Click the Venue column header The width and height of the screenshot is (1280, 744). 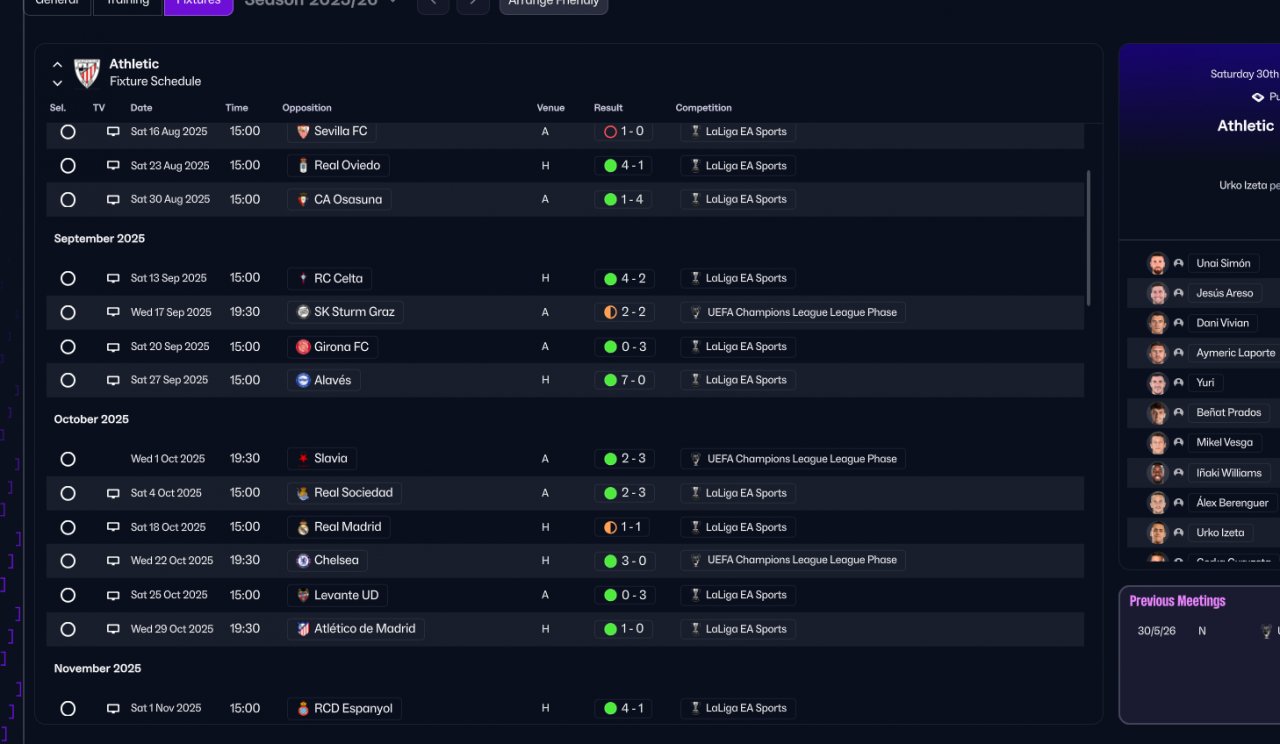click(551, 108)
